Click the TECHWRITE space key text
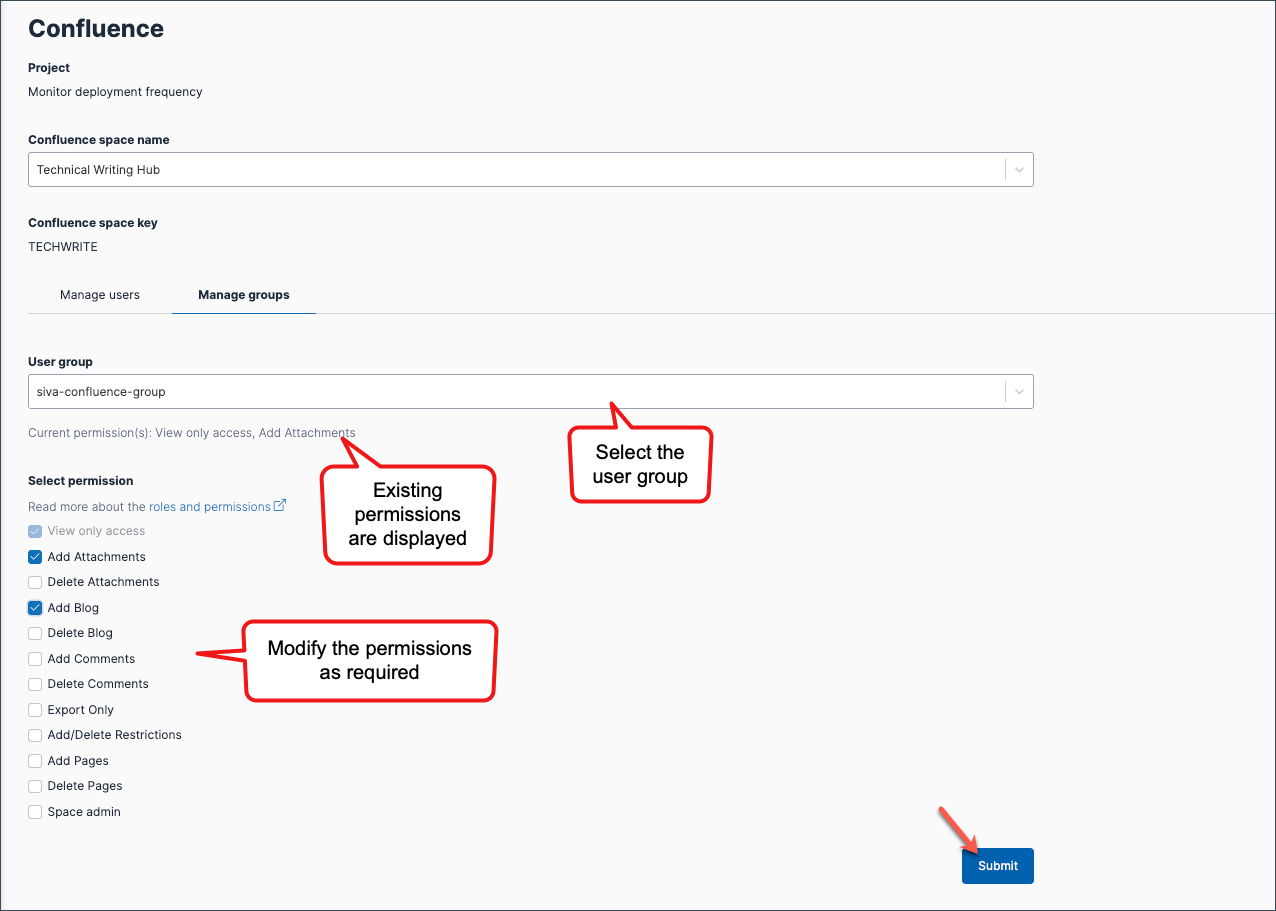1276x911 pixels. click(x=63, y=247)
